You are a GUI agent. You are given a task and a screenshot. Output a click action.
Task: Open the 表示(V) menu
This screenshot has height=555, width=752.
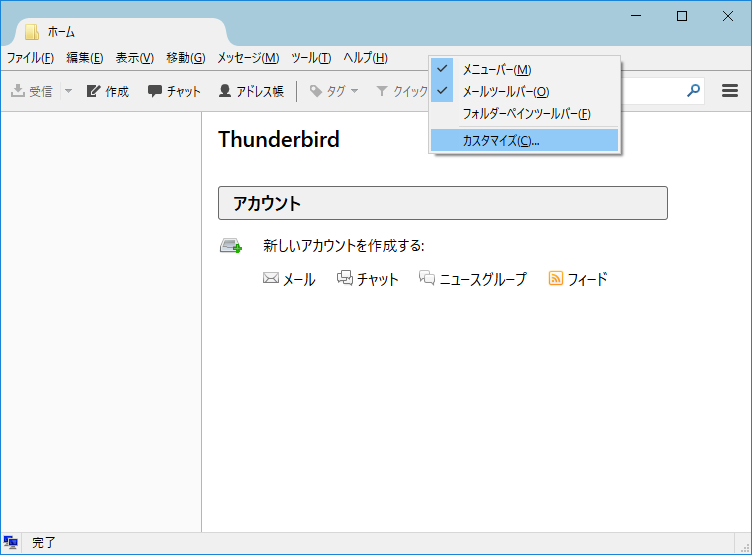coord(135,58)
